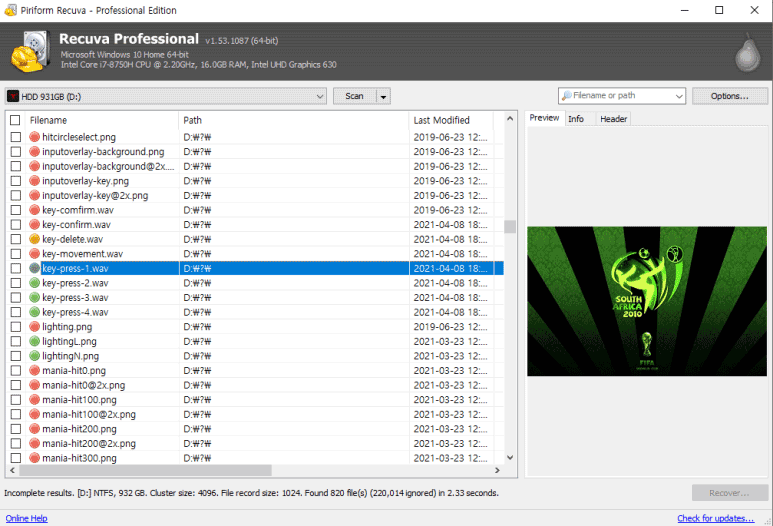
Task: Click the green status dot beside key-press-4.wav
Action: click(35, 312)
